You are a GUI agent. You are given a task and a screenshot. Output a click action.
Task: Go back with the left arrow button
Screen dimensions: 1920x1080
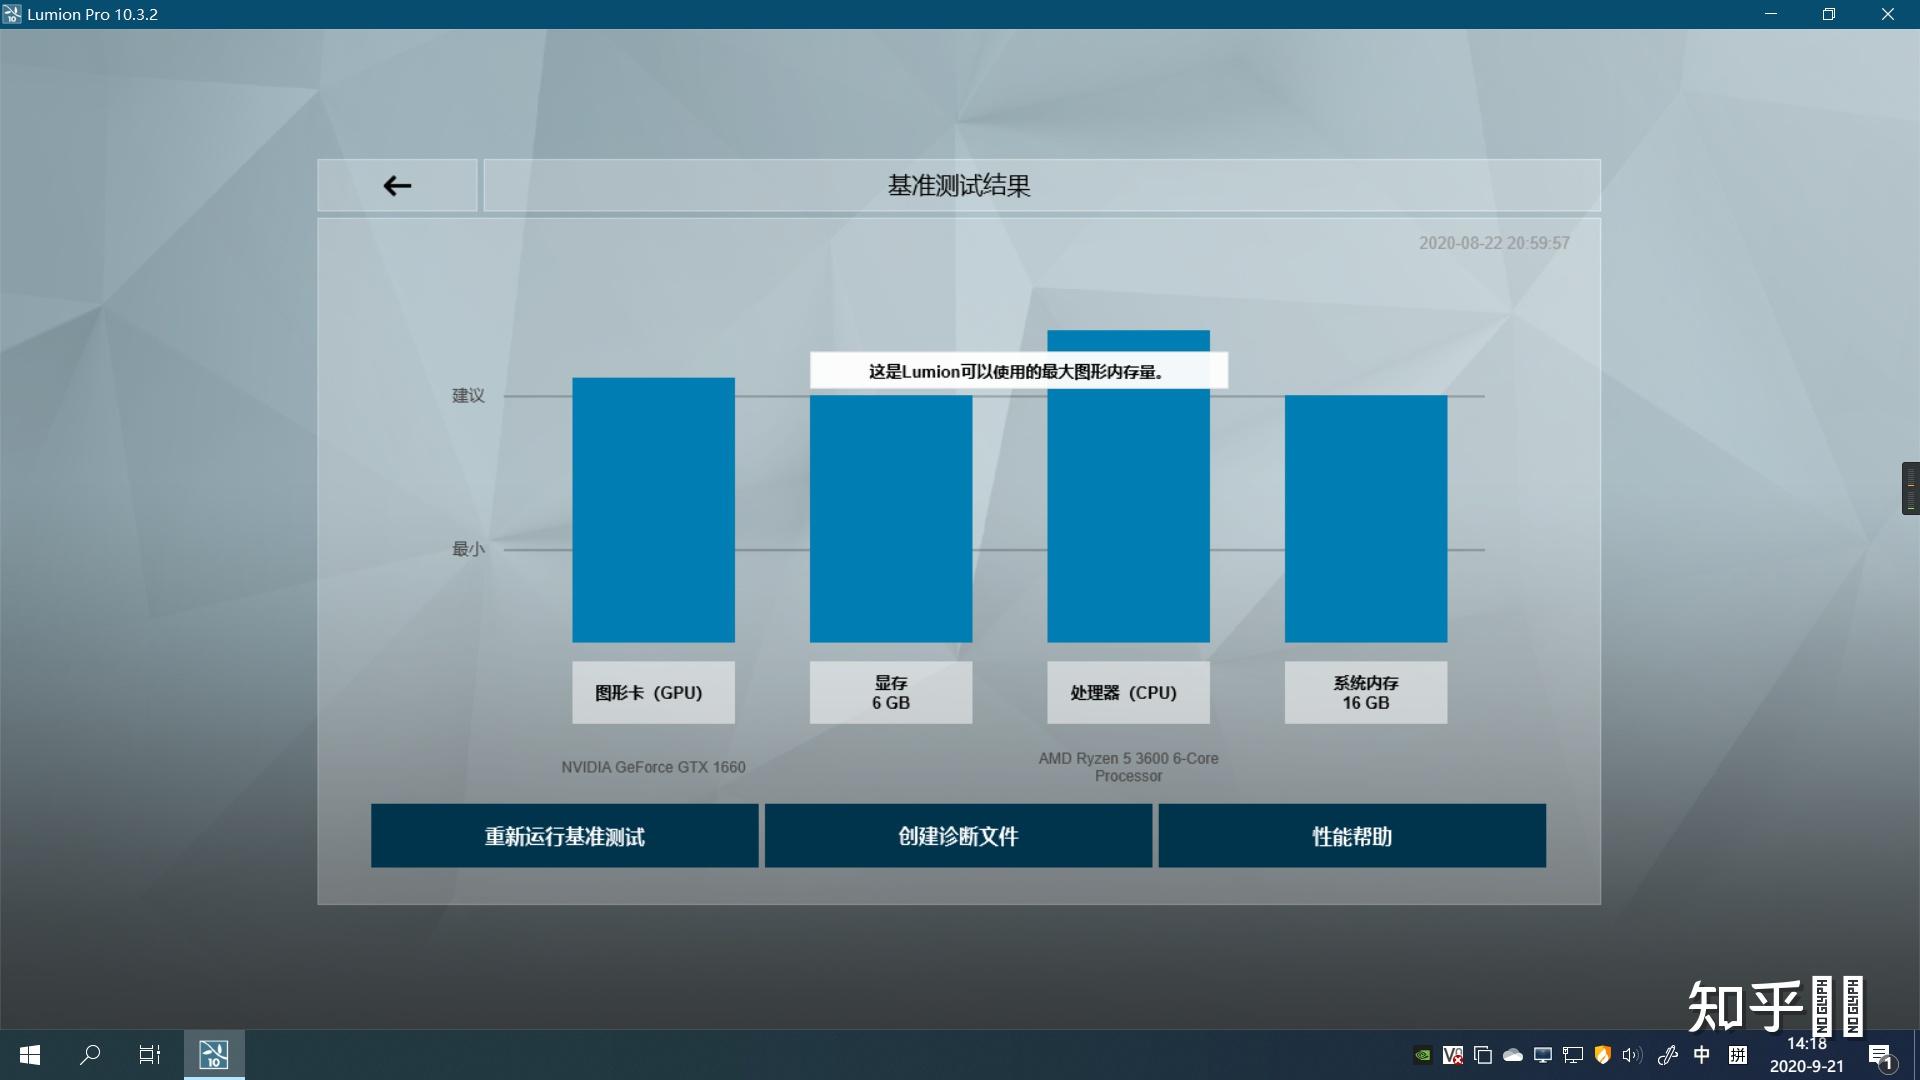[x=397, y=185]
